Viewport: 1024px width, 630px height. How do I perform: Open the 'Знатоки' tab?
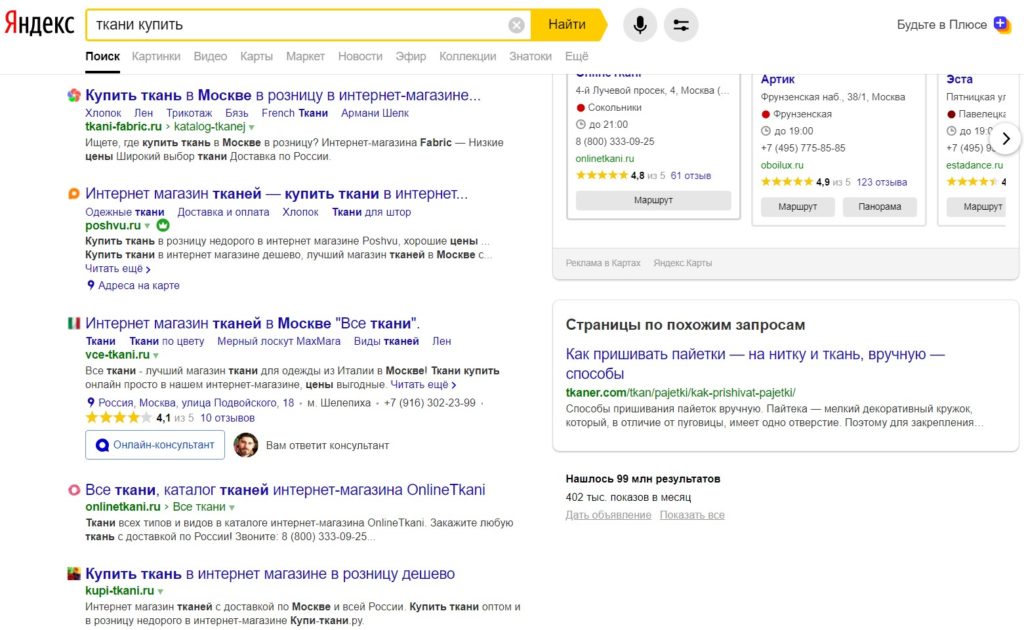(530, 56)
